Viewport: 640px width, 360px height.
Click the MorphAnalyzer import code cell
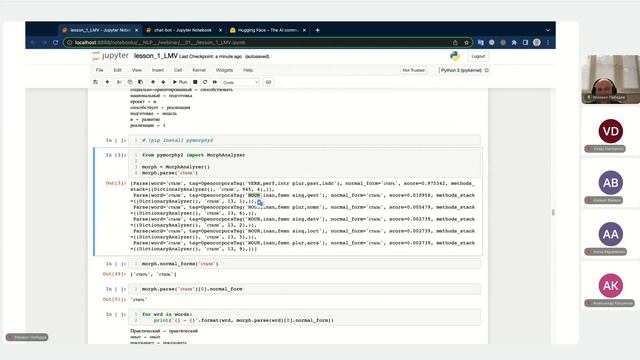click(x=304, y=164)
